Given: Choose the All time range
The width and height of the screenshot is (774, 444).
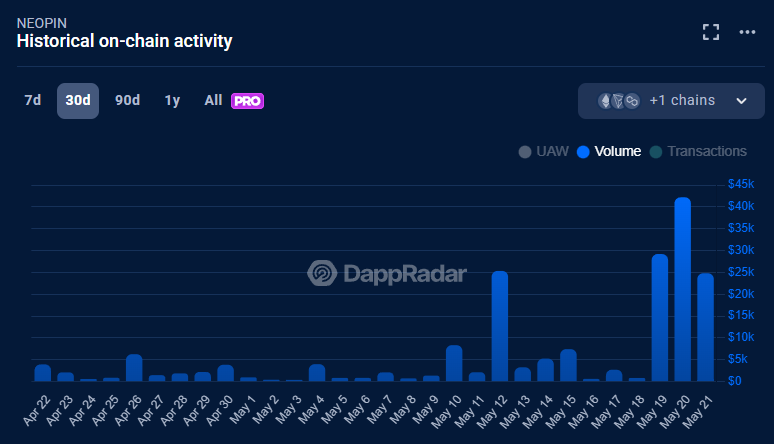Looking at the screenshot, I should 213,100.
